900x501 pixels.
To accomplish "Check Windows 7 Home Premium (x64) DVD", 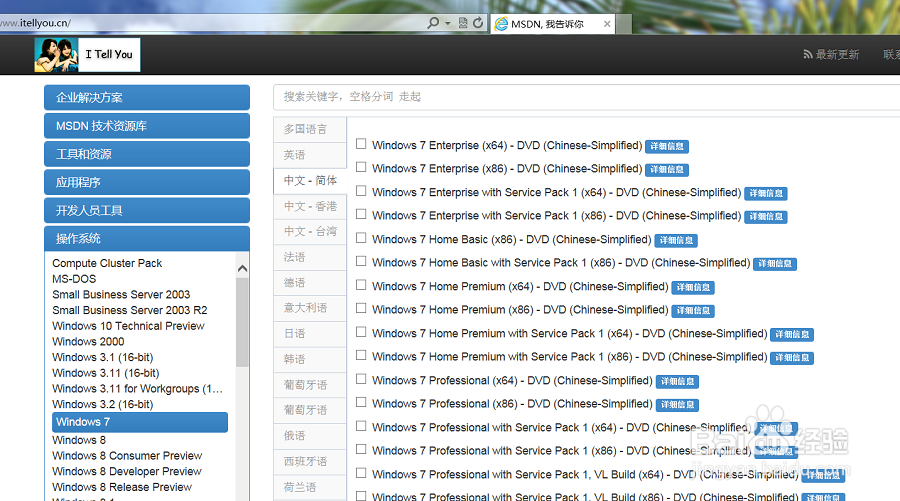I will 361,285.
